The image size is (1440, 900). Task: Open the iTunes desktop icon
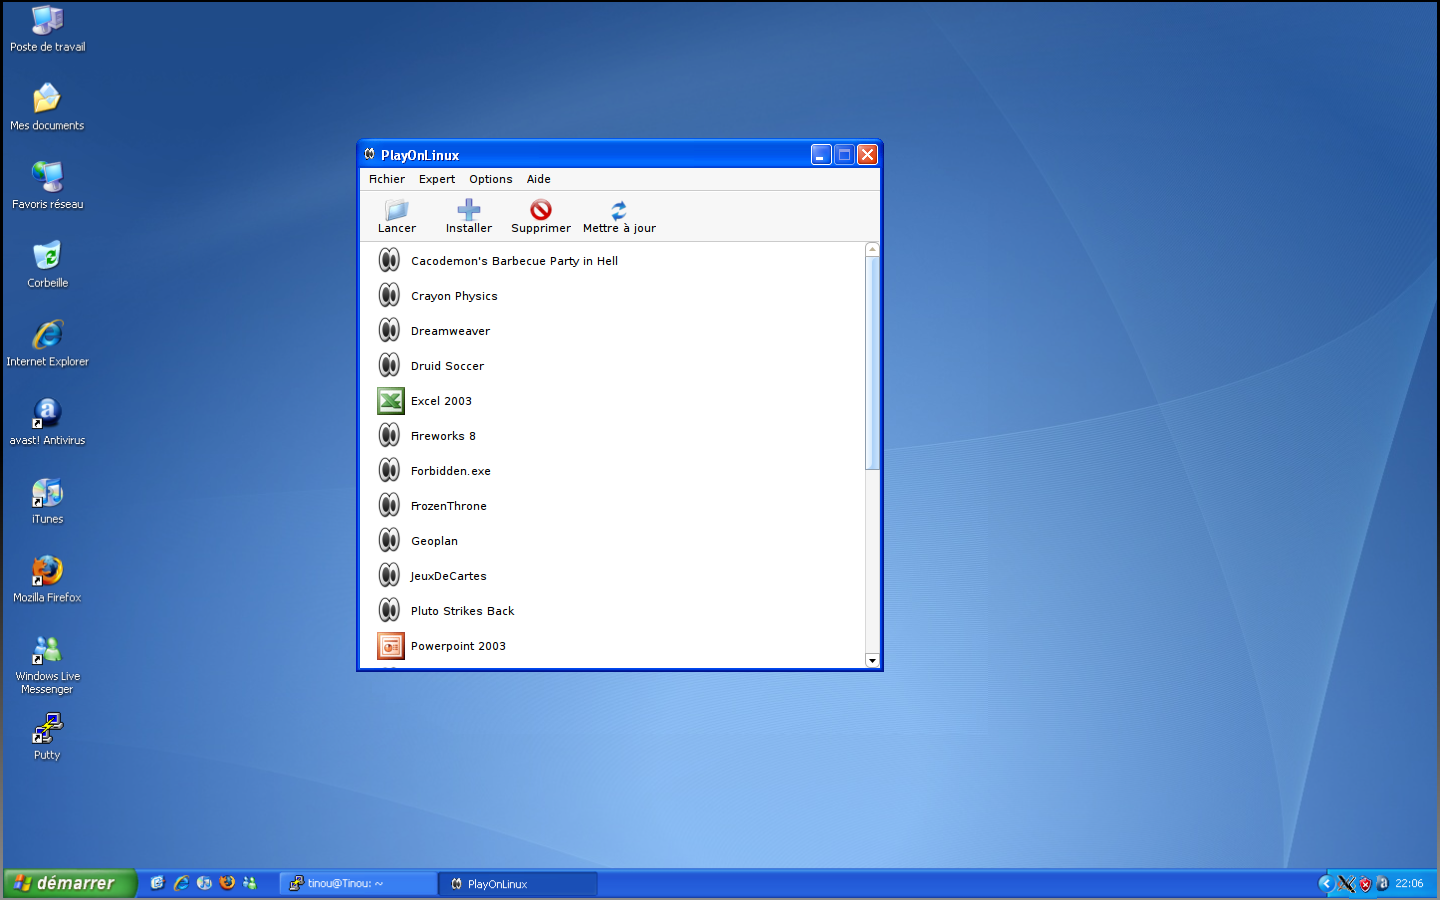(x=47, y=493)
